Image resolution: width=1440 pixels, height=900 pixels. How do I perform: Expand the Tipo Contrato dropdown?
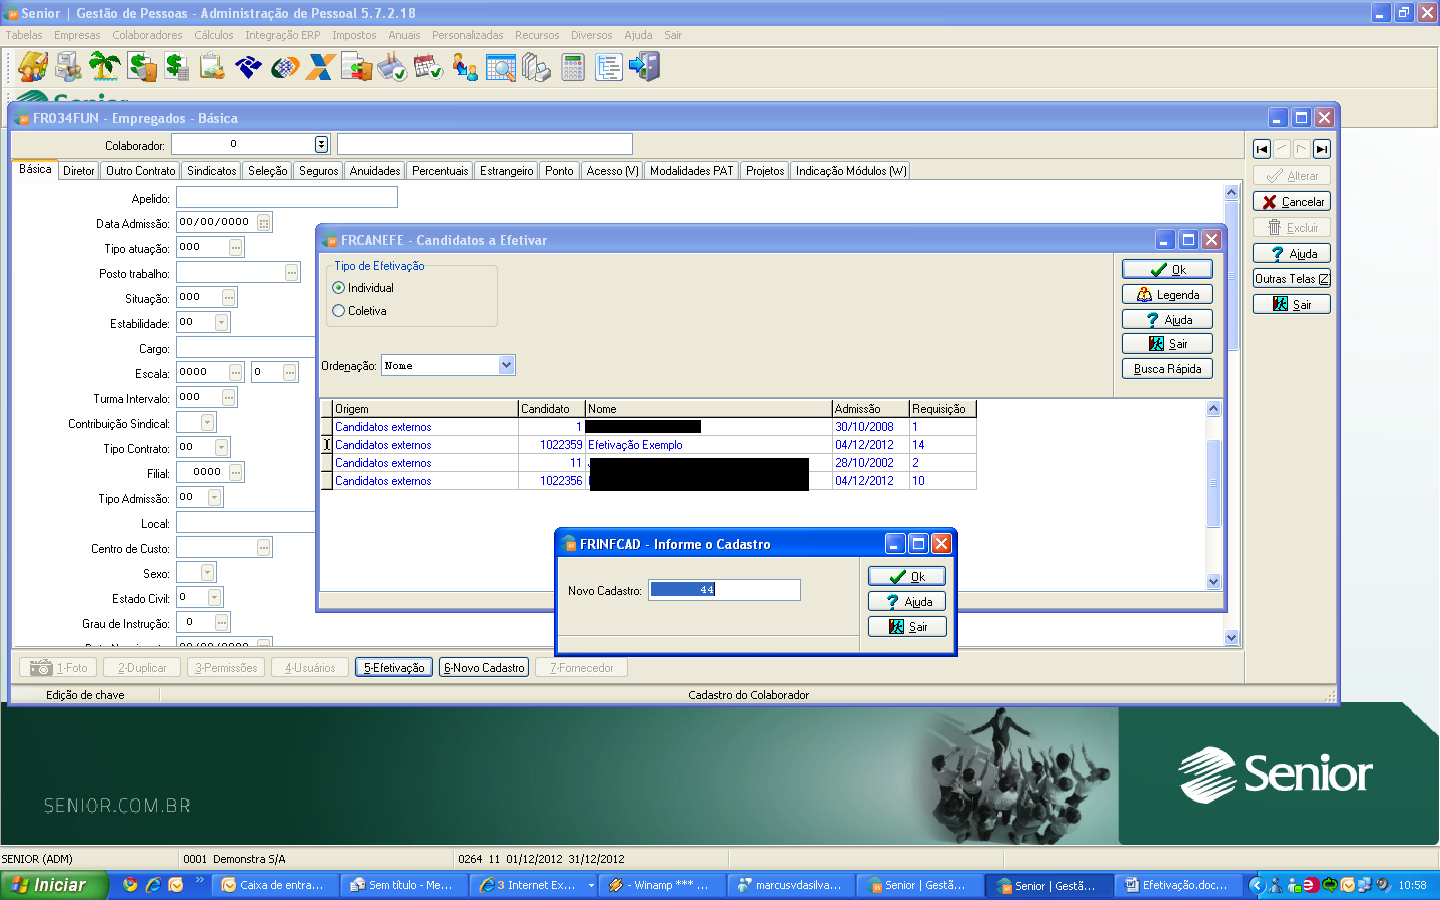(x=221, y=447)
